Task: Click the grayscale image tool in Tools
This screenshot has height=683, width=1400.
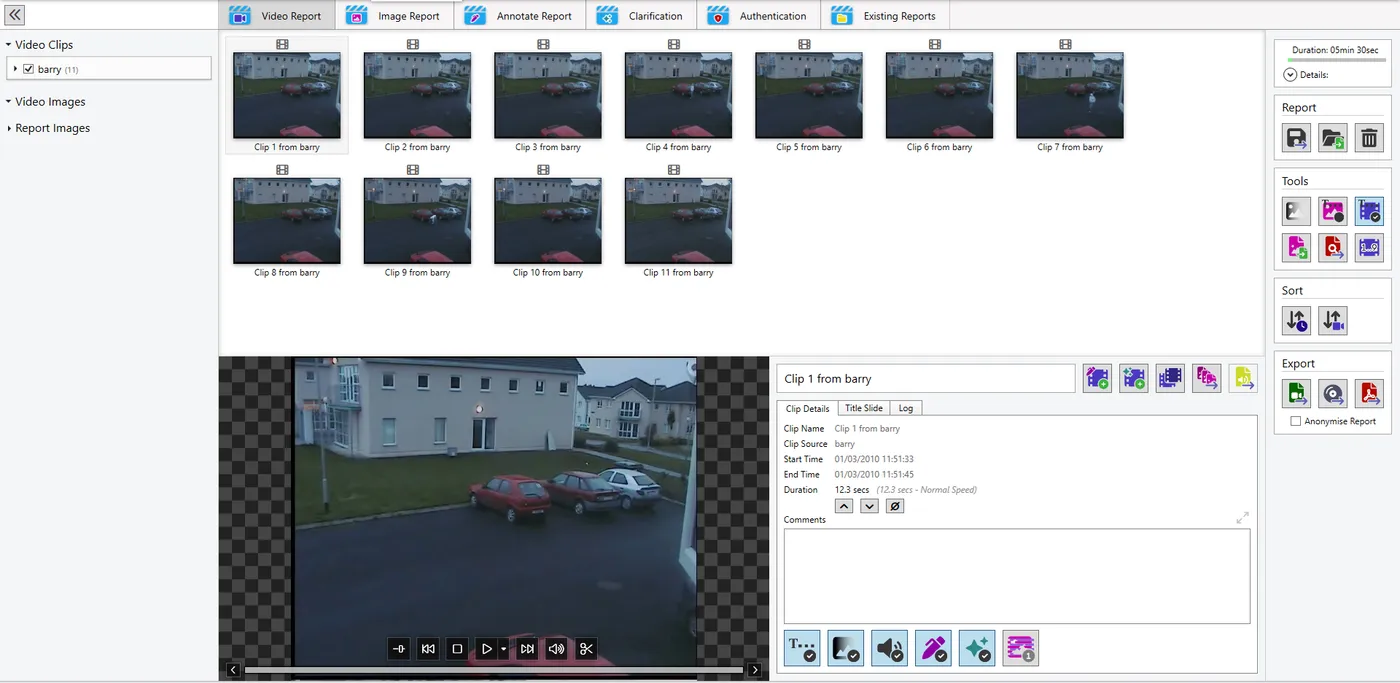Action: [x=1296, y=211]
